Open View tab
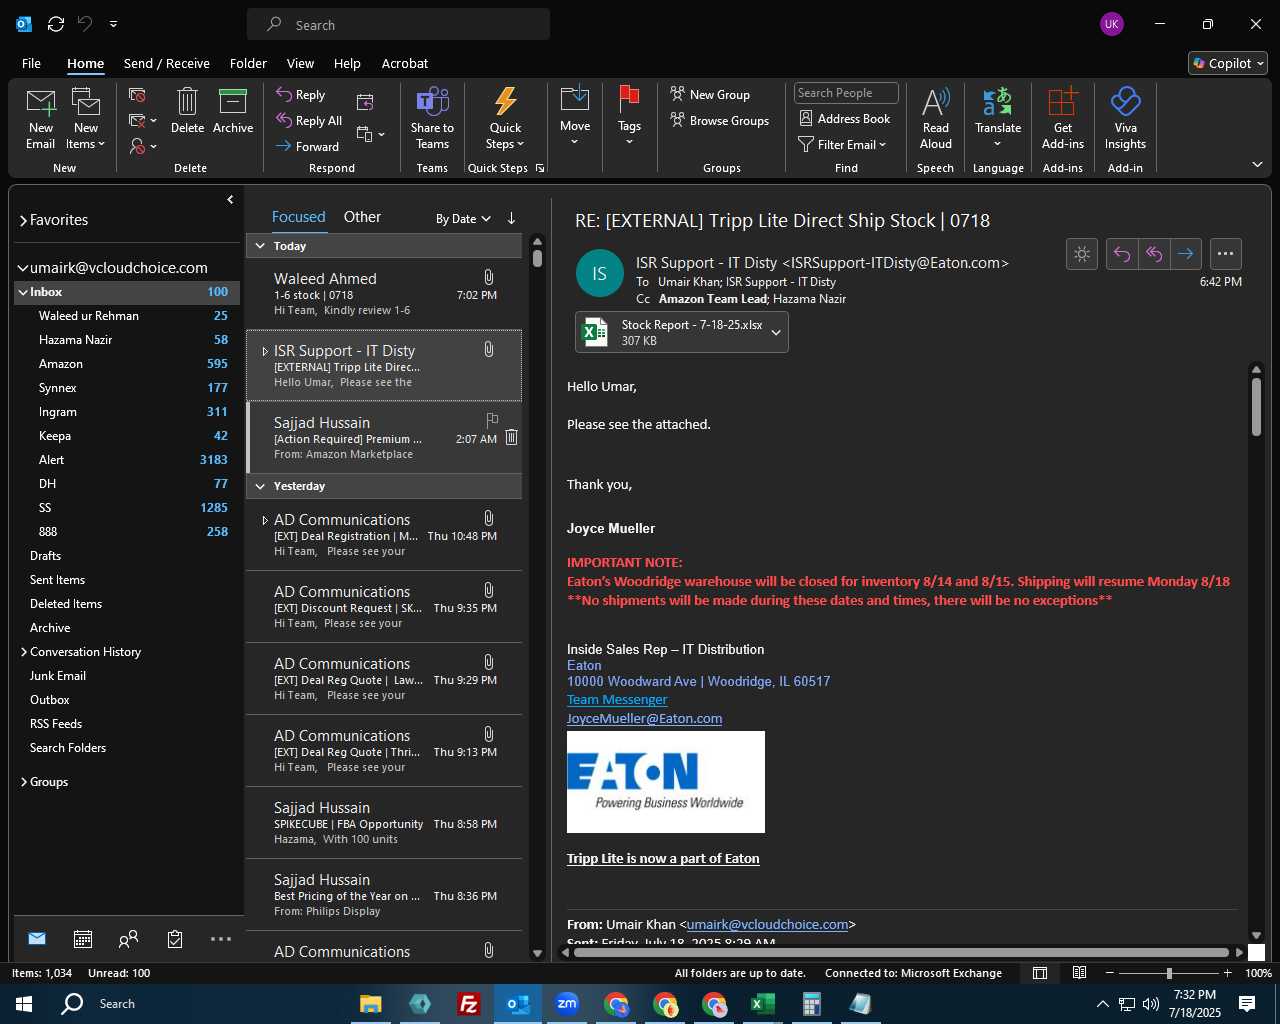The height and width of the screenshot is (1024, 1280). pyautogui.click(x=300, y=63)
